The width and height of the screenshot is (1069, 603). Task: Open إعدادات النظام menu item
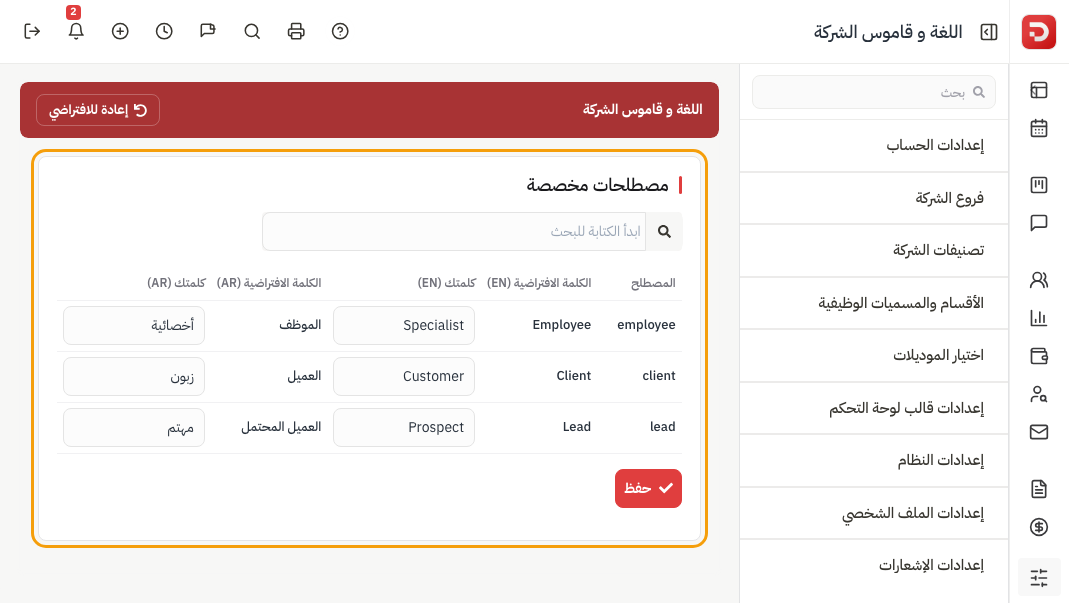click(873, 460)
